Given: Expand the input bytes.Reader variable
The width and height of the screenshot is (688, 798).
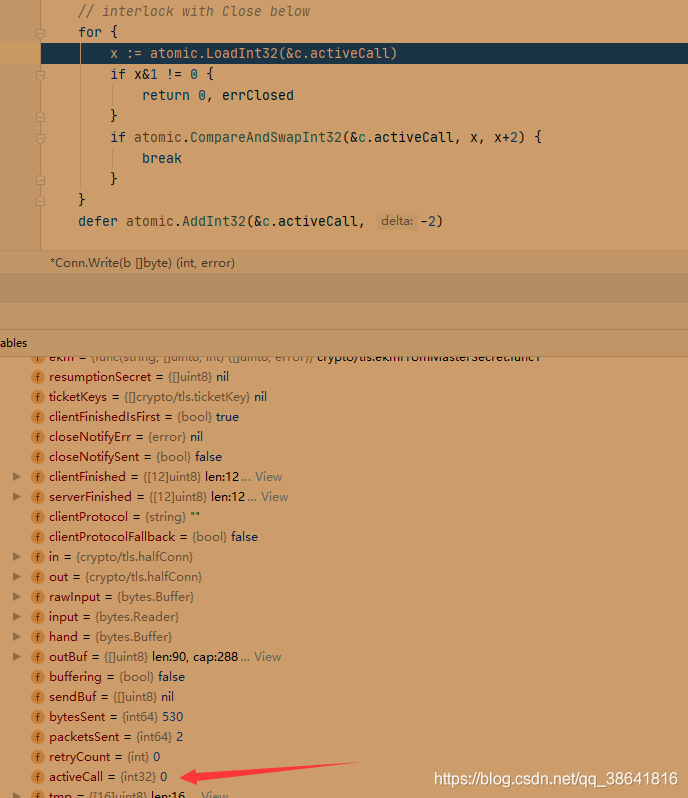Looking at the screenshot, I should [x=17, y=616].
